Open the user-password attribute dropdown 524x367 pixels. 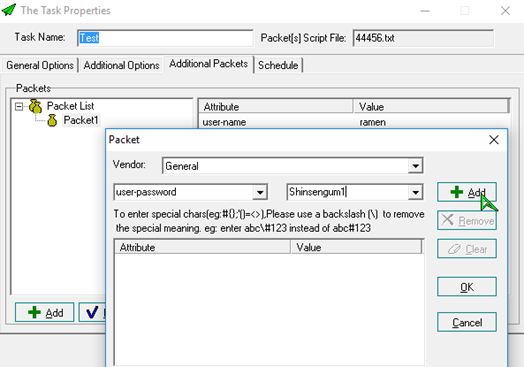tap(260, 192)
